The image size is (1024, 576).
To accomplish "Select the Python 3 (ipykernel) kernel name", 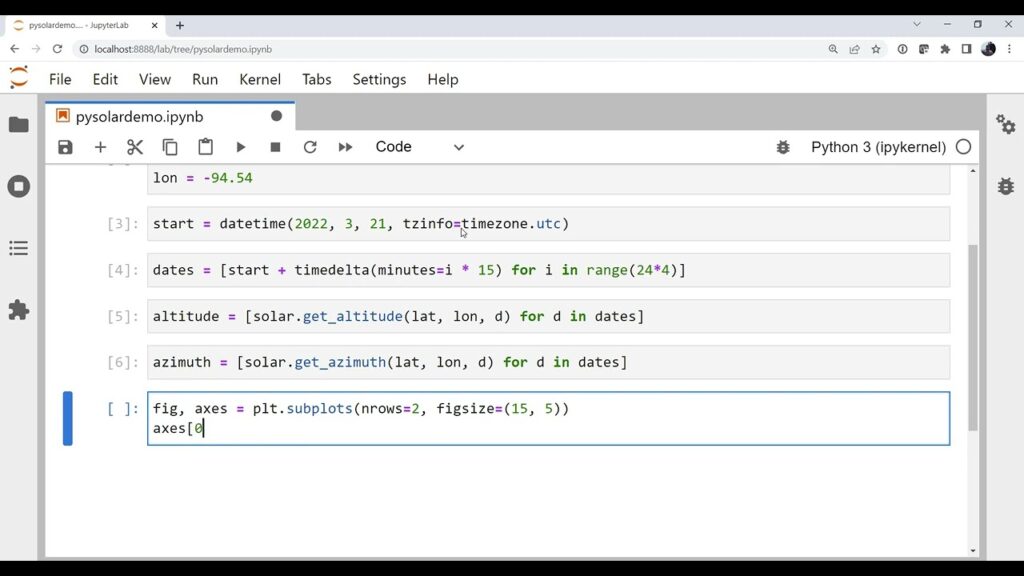I will (878, 146).
